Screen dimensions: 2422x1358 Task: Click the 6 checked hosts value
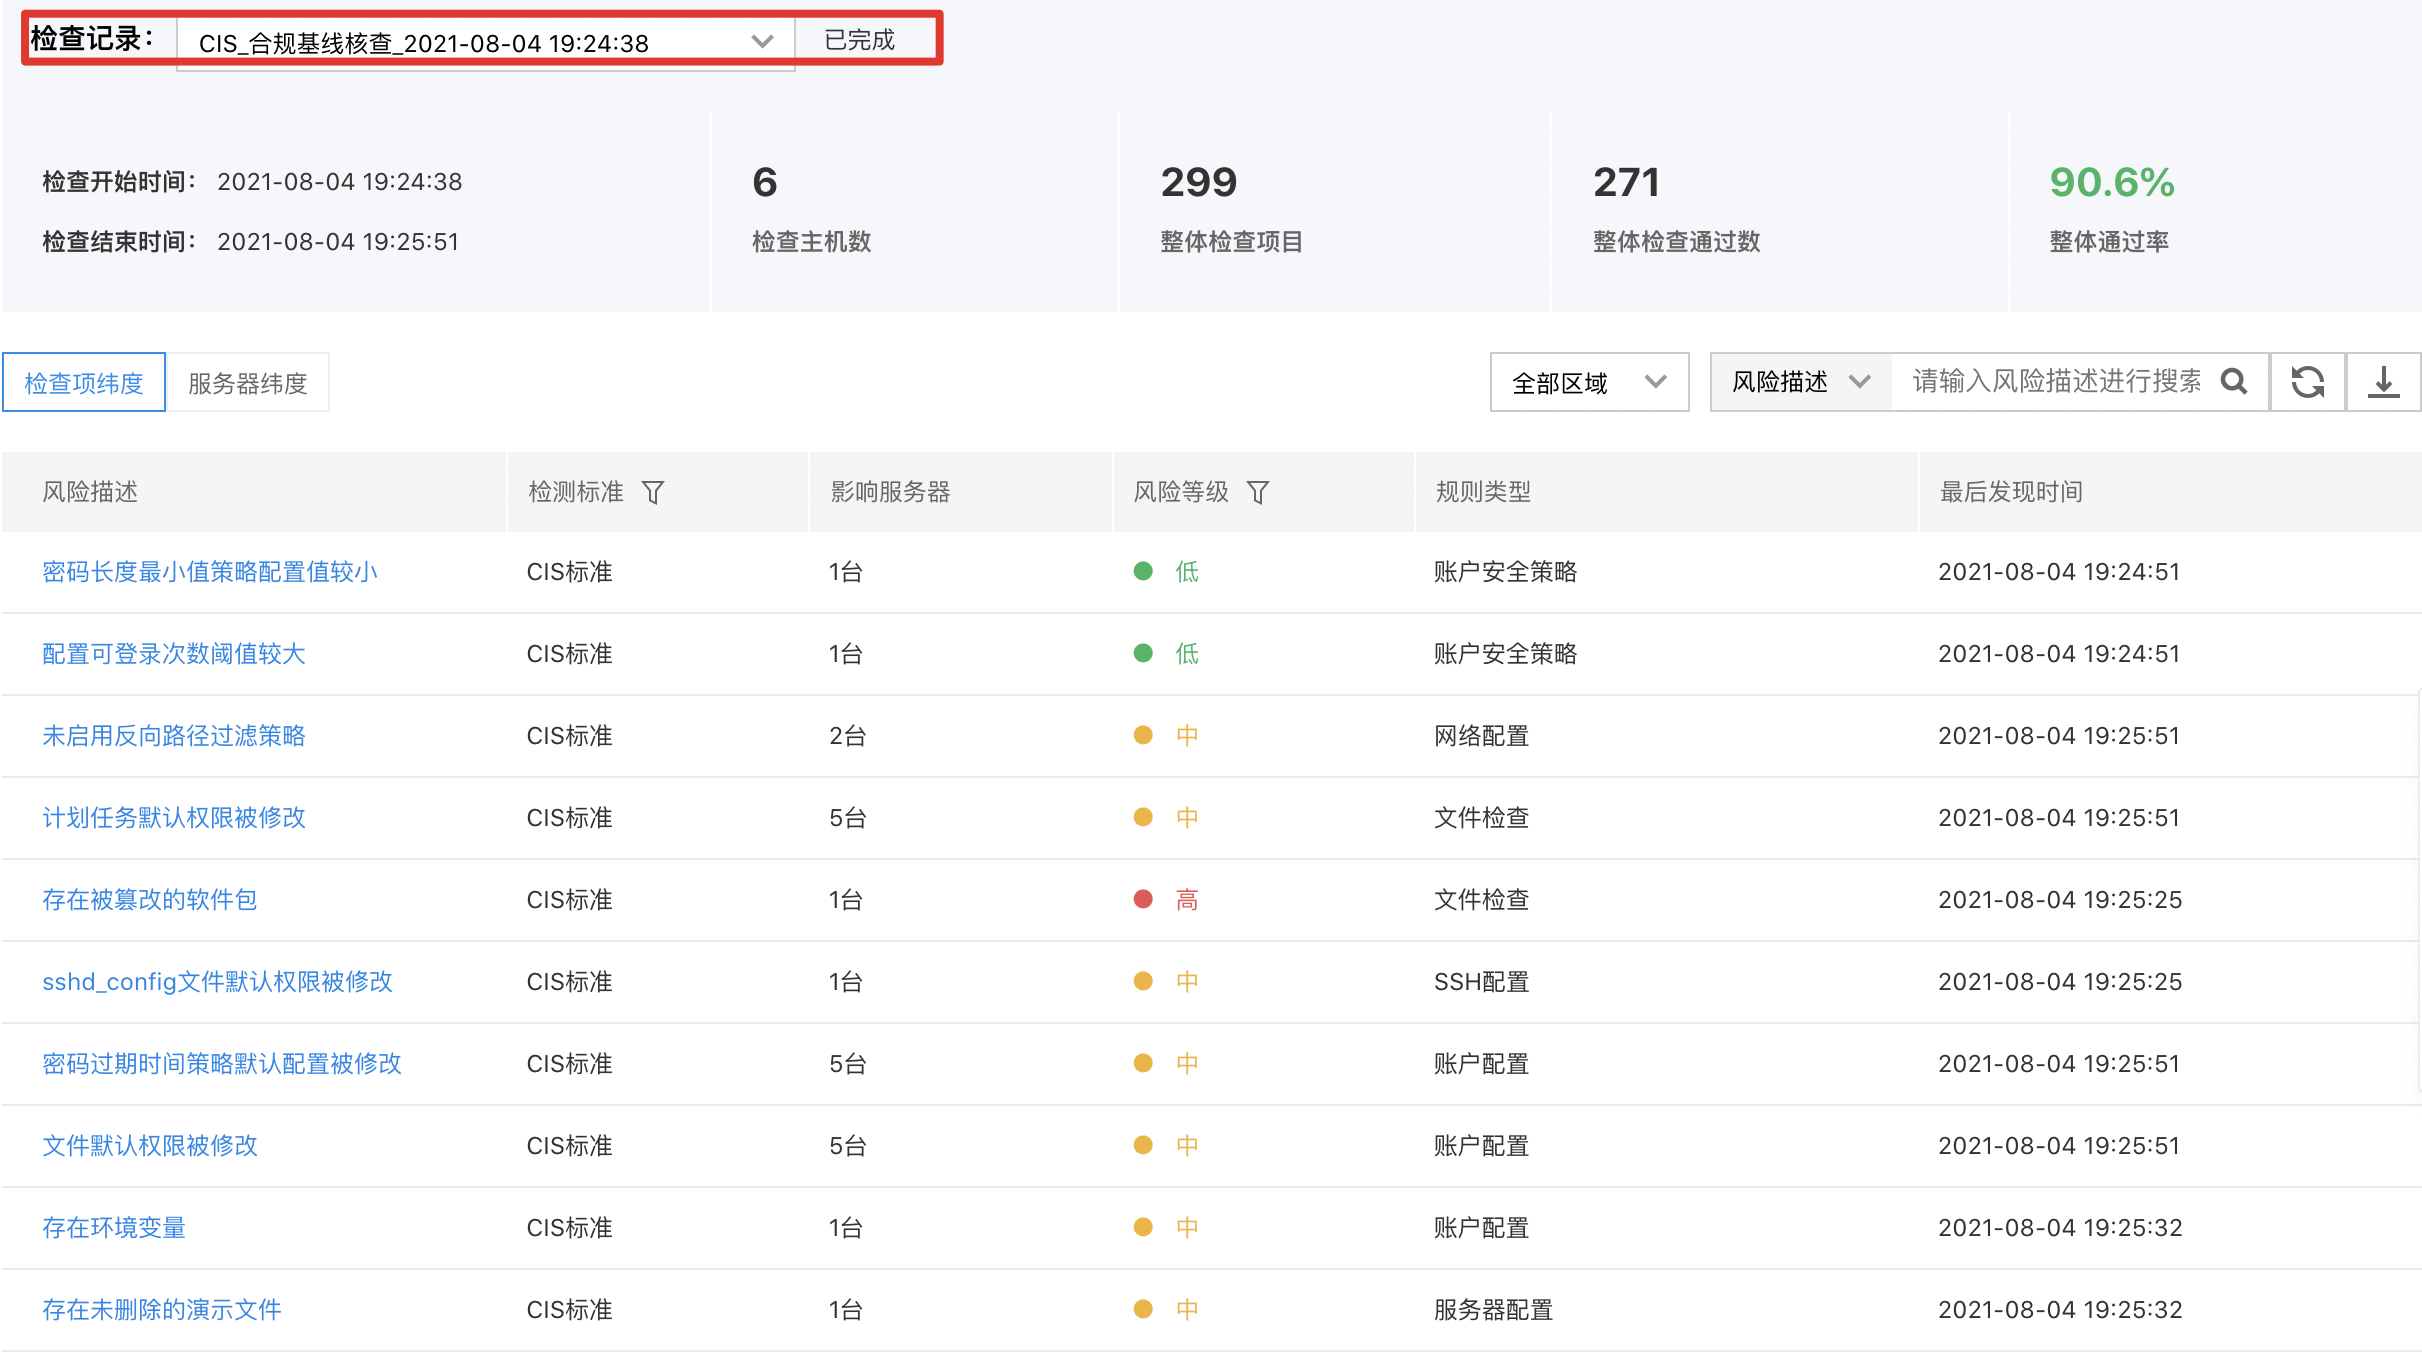(x=765, y=182)
